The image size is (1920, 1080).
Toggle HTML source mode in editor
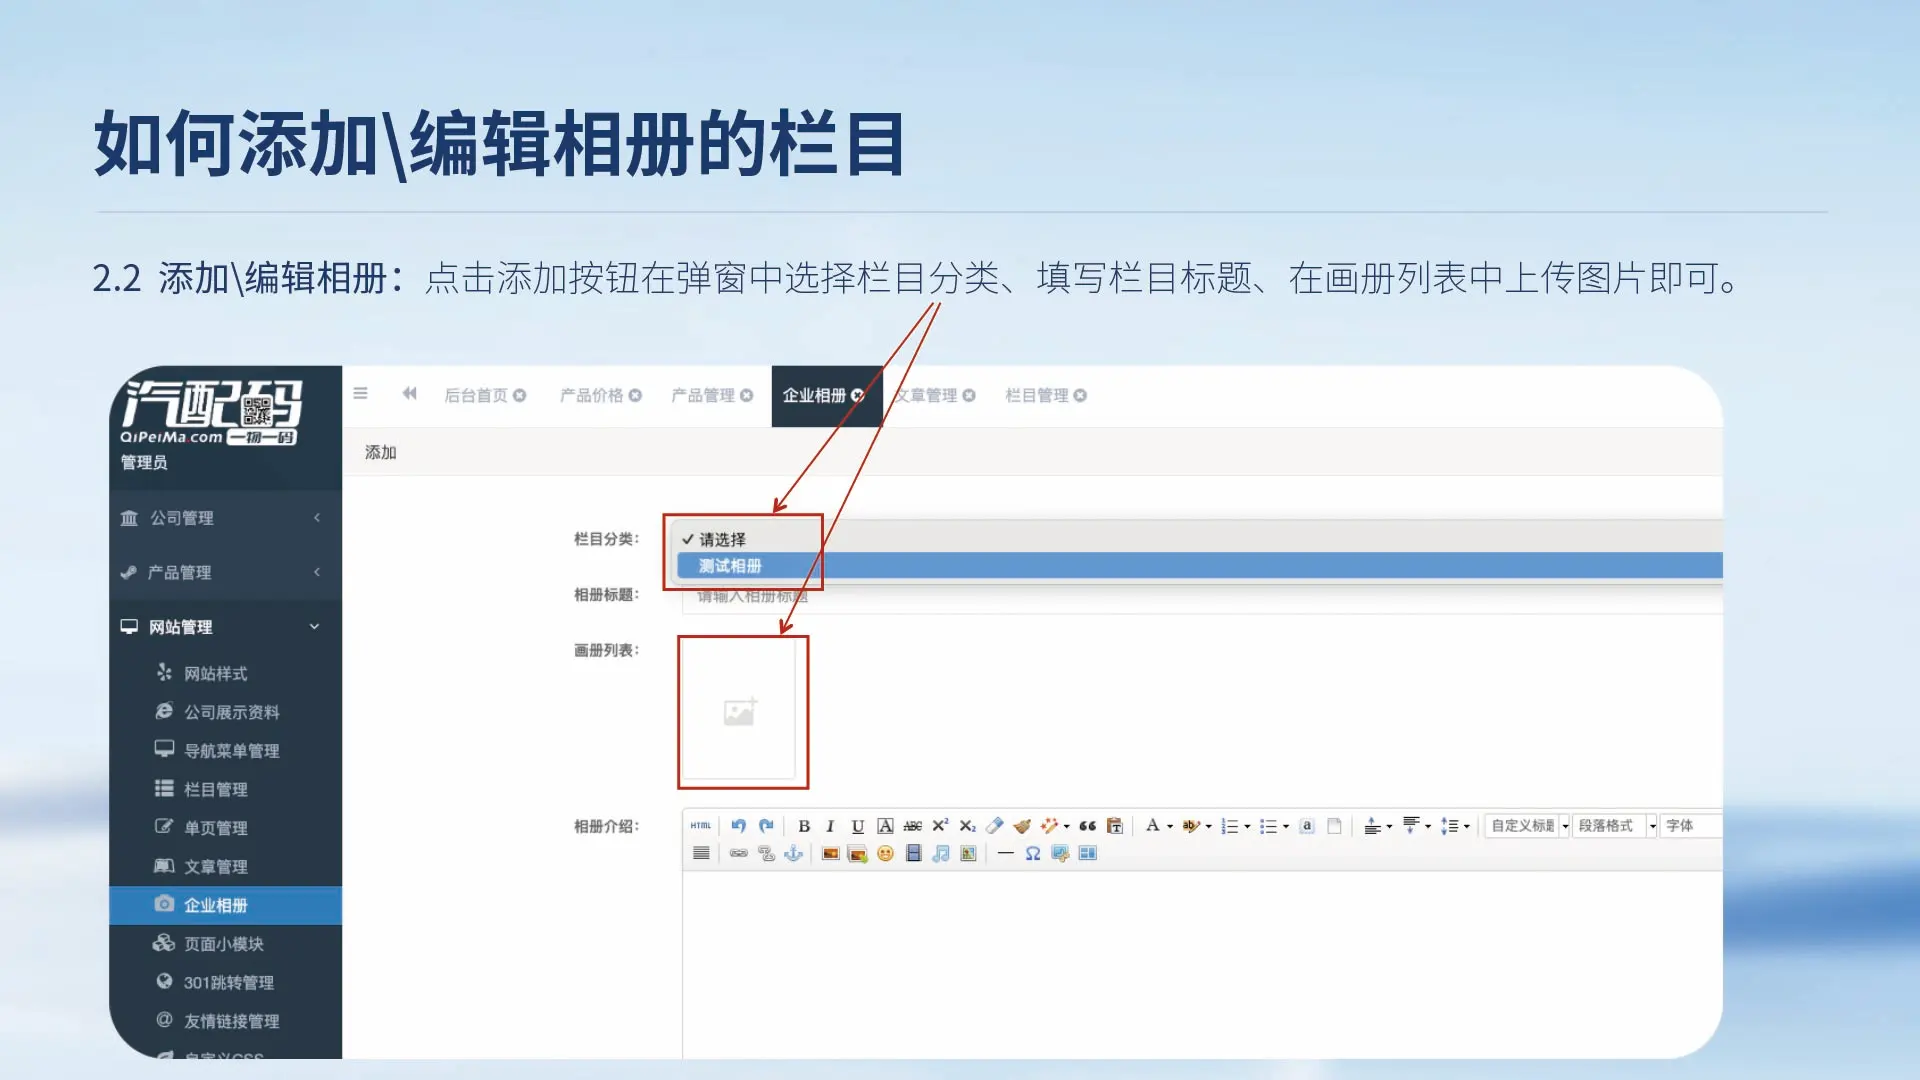tap(700, 826)
